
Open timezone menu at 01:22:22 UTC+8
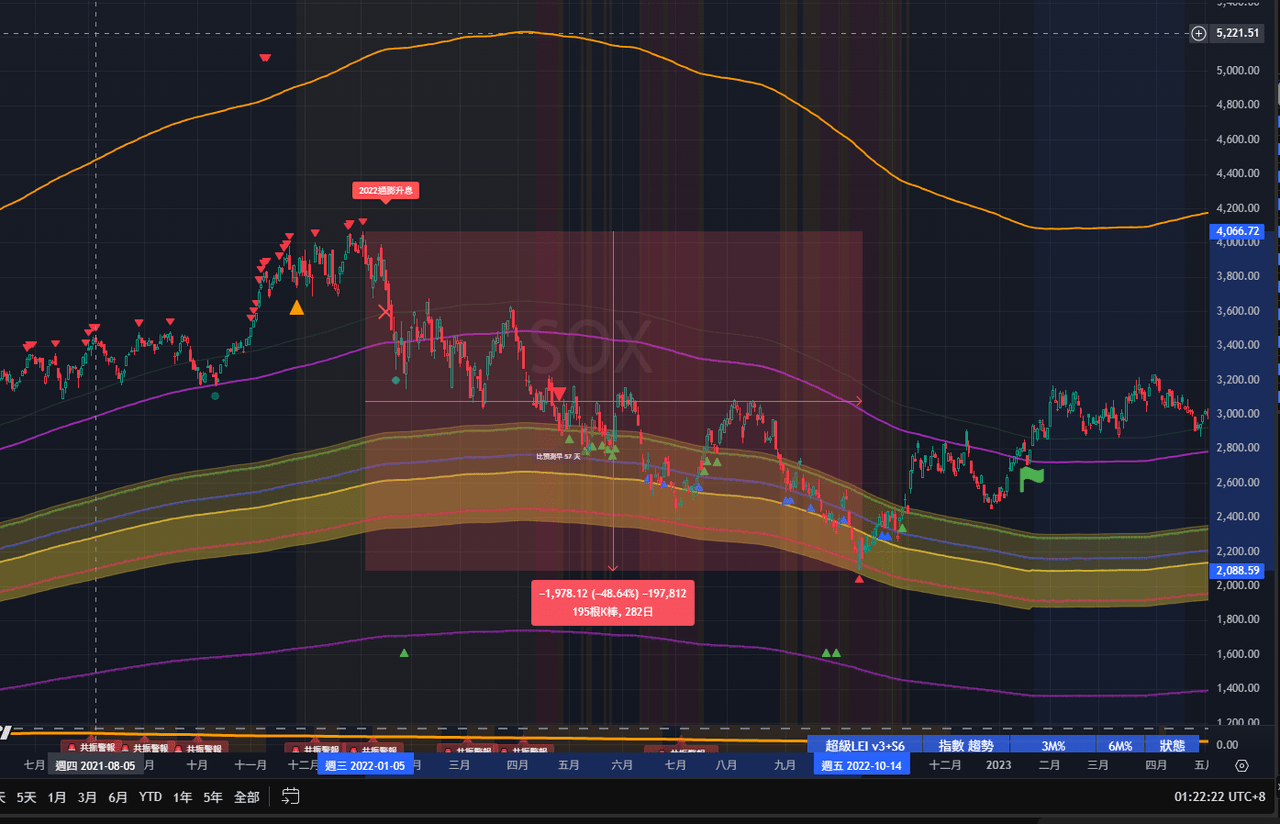(1220, 797)
